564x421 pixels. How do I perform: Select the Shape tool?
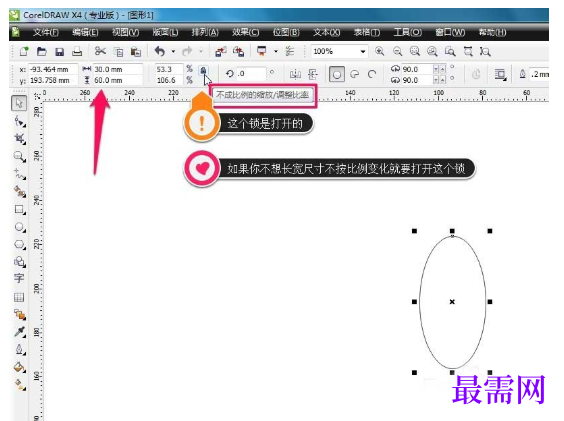19,122
